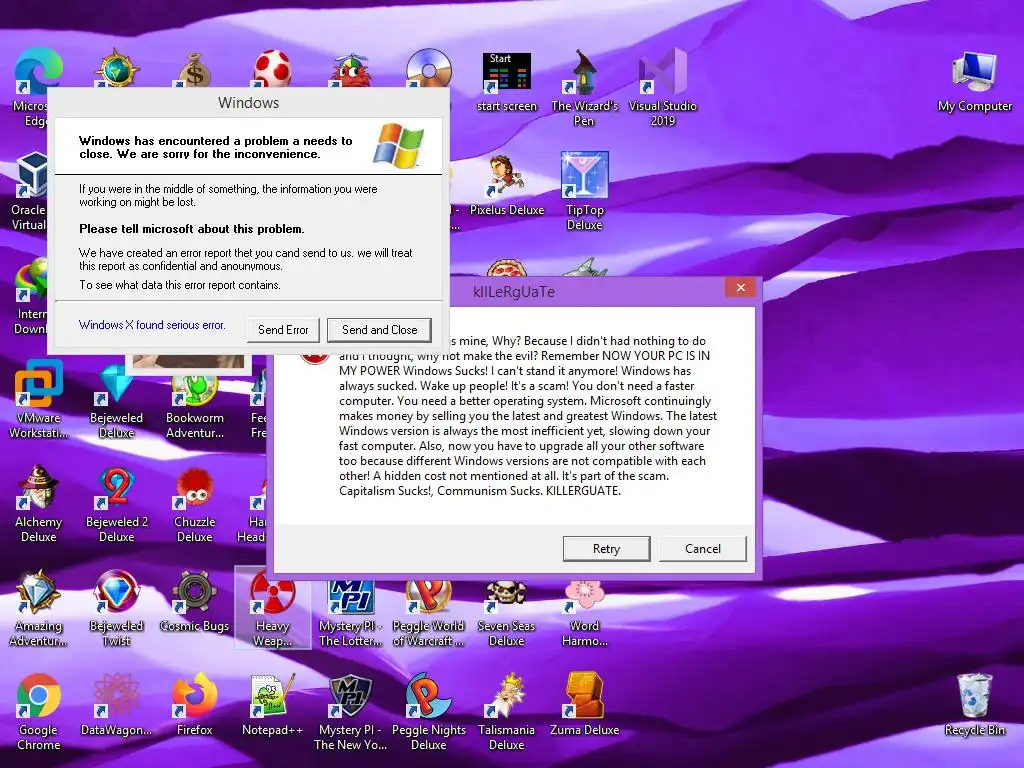Open the Google Chrome shortcut

click(x=39, y=712)
